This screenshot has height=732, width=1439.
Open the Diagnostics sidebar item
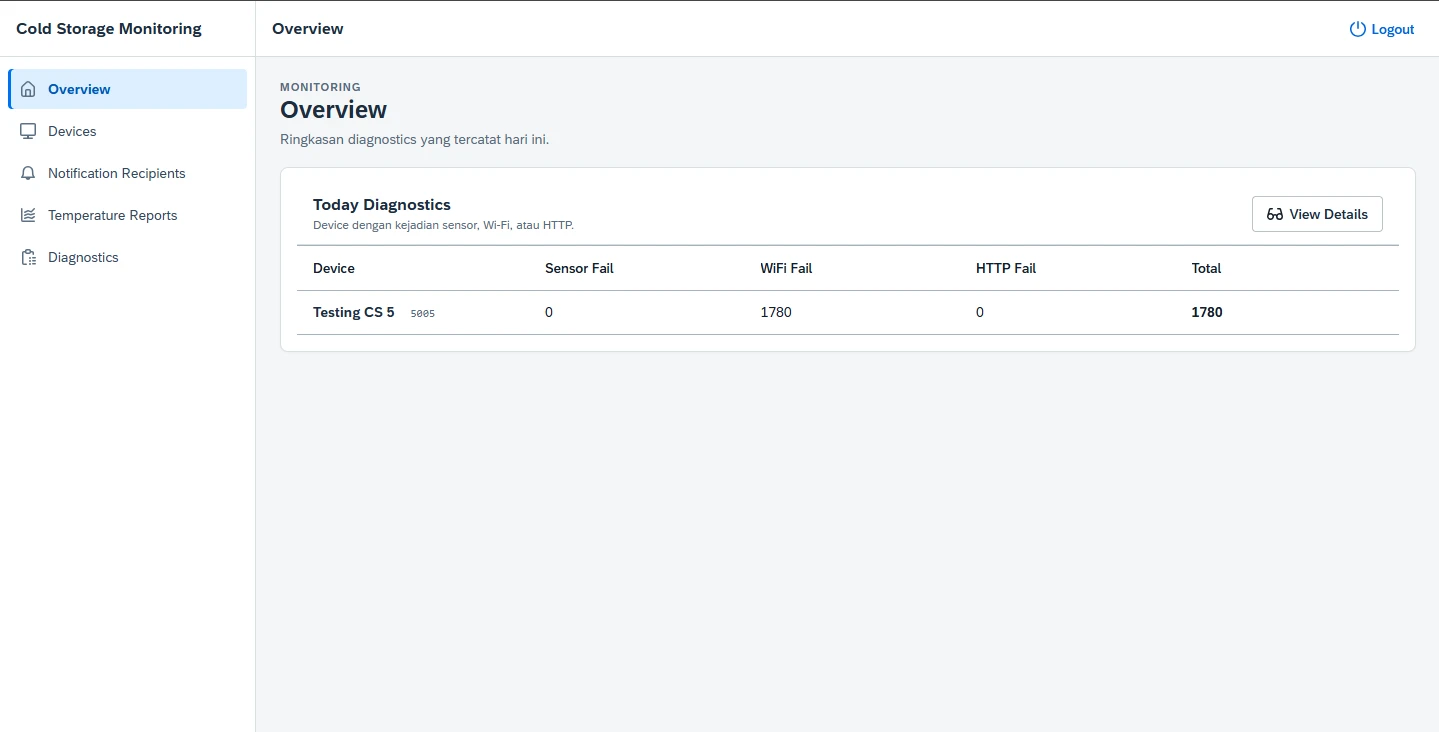[128, 257]
